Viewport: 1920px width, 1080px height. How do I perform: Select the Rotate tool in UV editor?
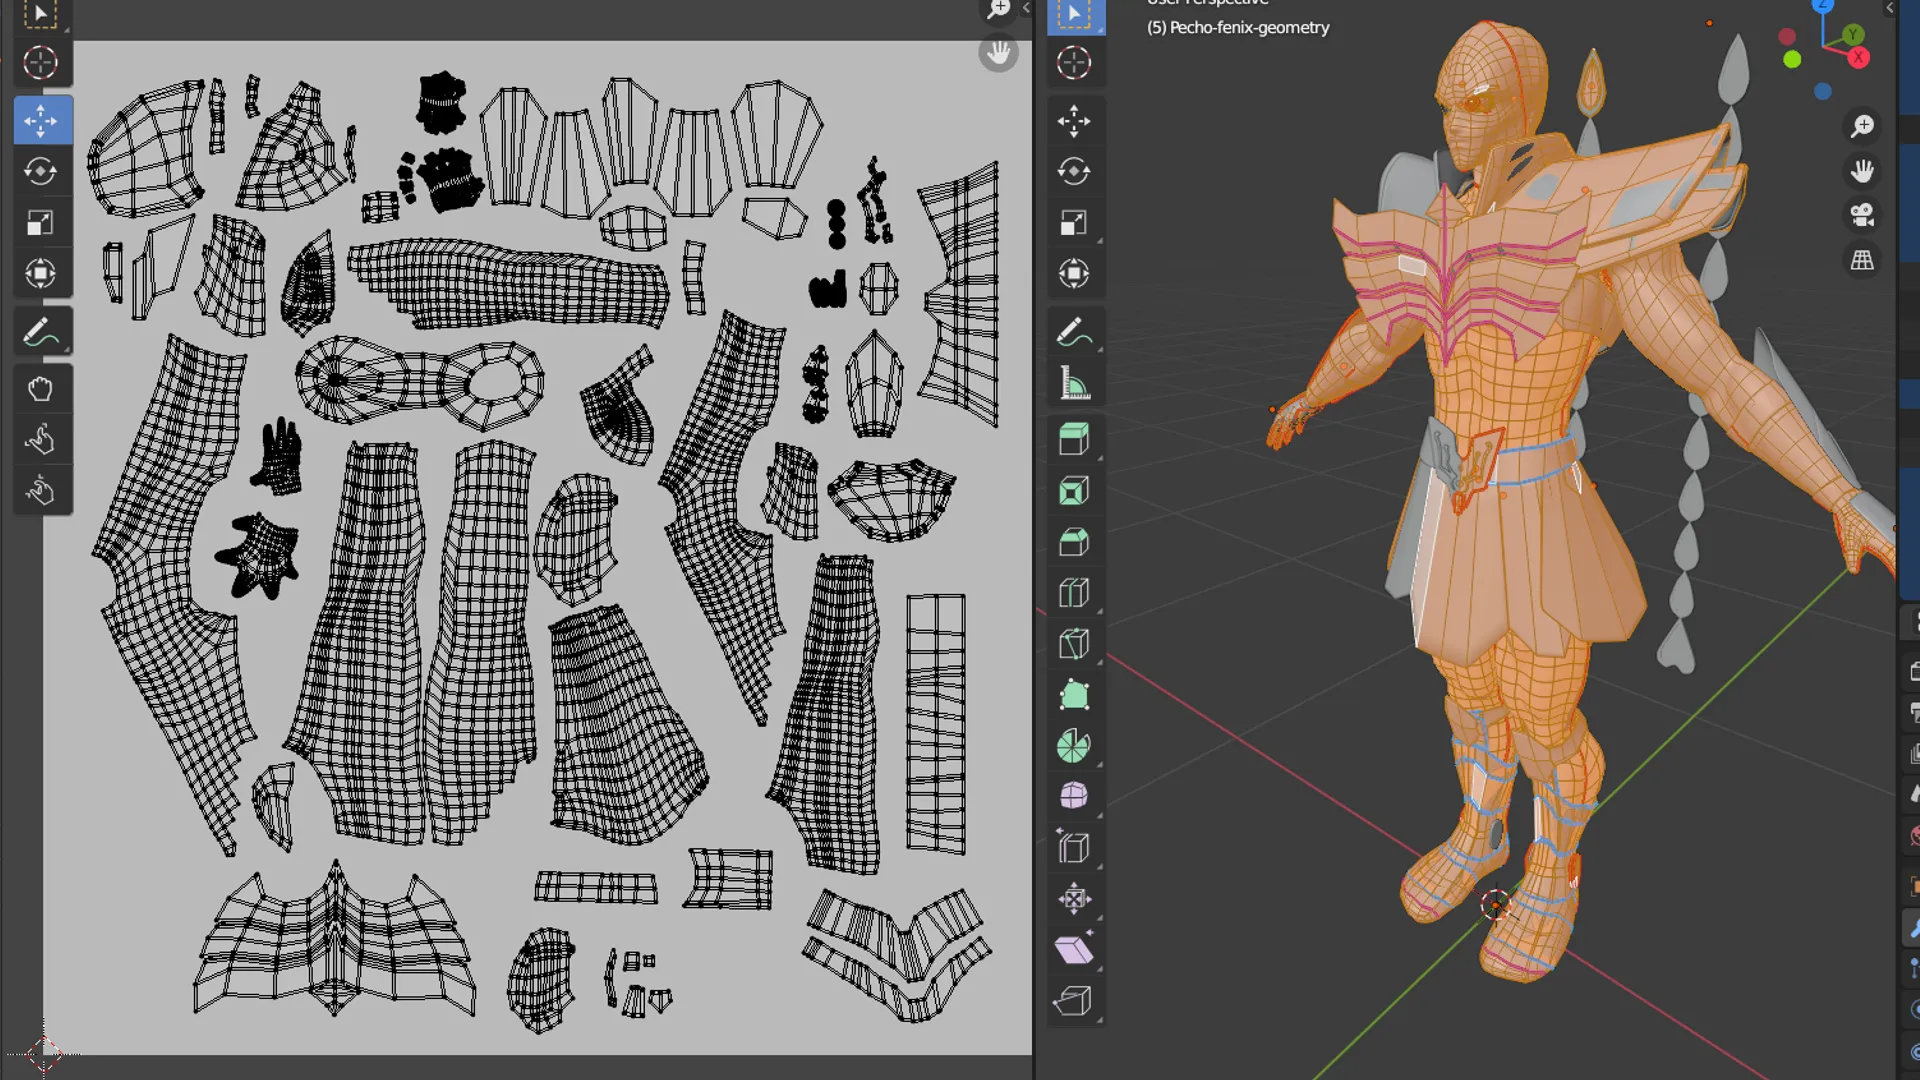(41, 171)
